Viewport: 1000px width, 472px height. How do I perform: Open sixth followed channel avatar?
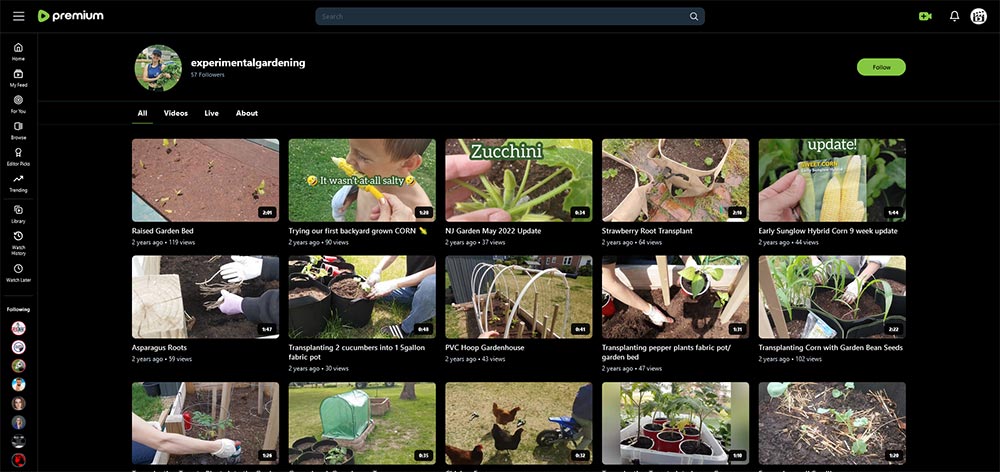[18, 422]
